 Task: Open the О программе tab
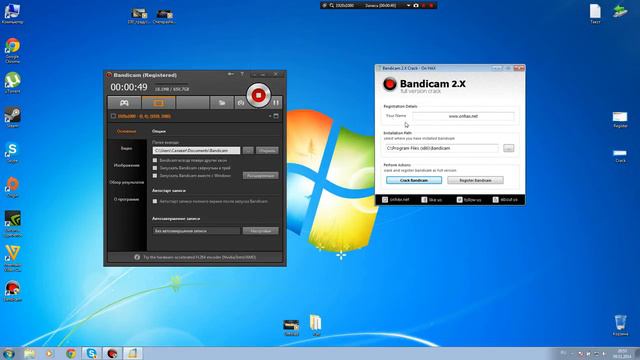pyautogui.click(x=127, y=200)
